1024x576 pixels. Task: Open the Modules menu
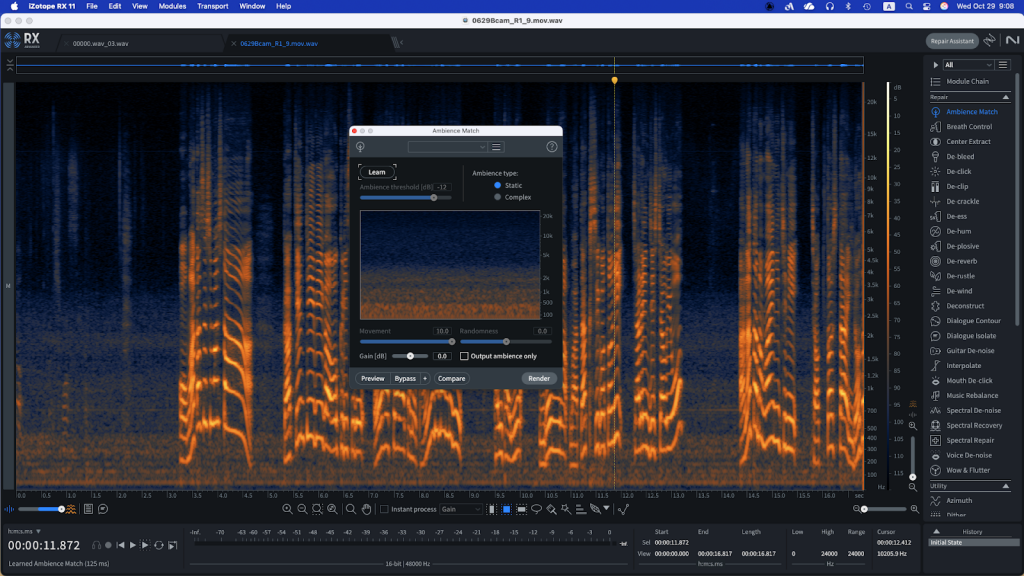click(172, 6)
